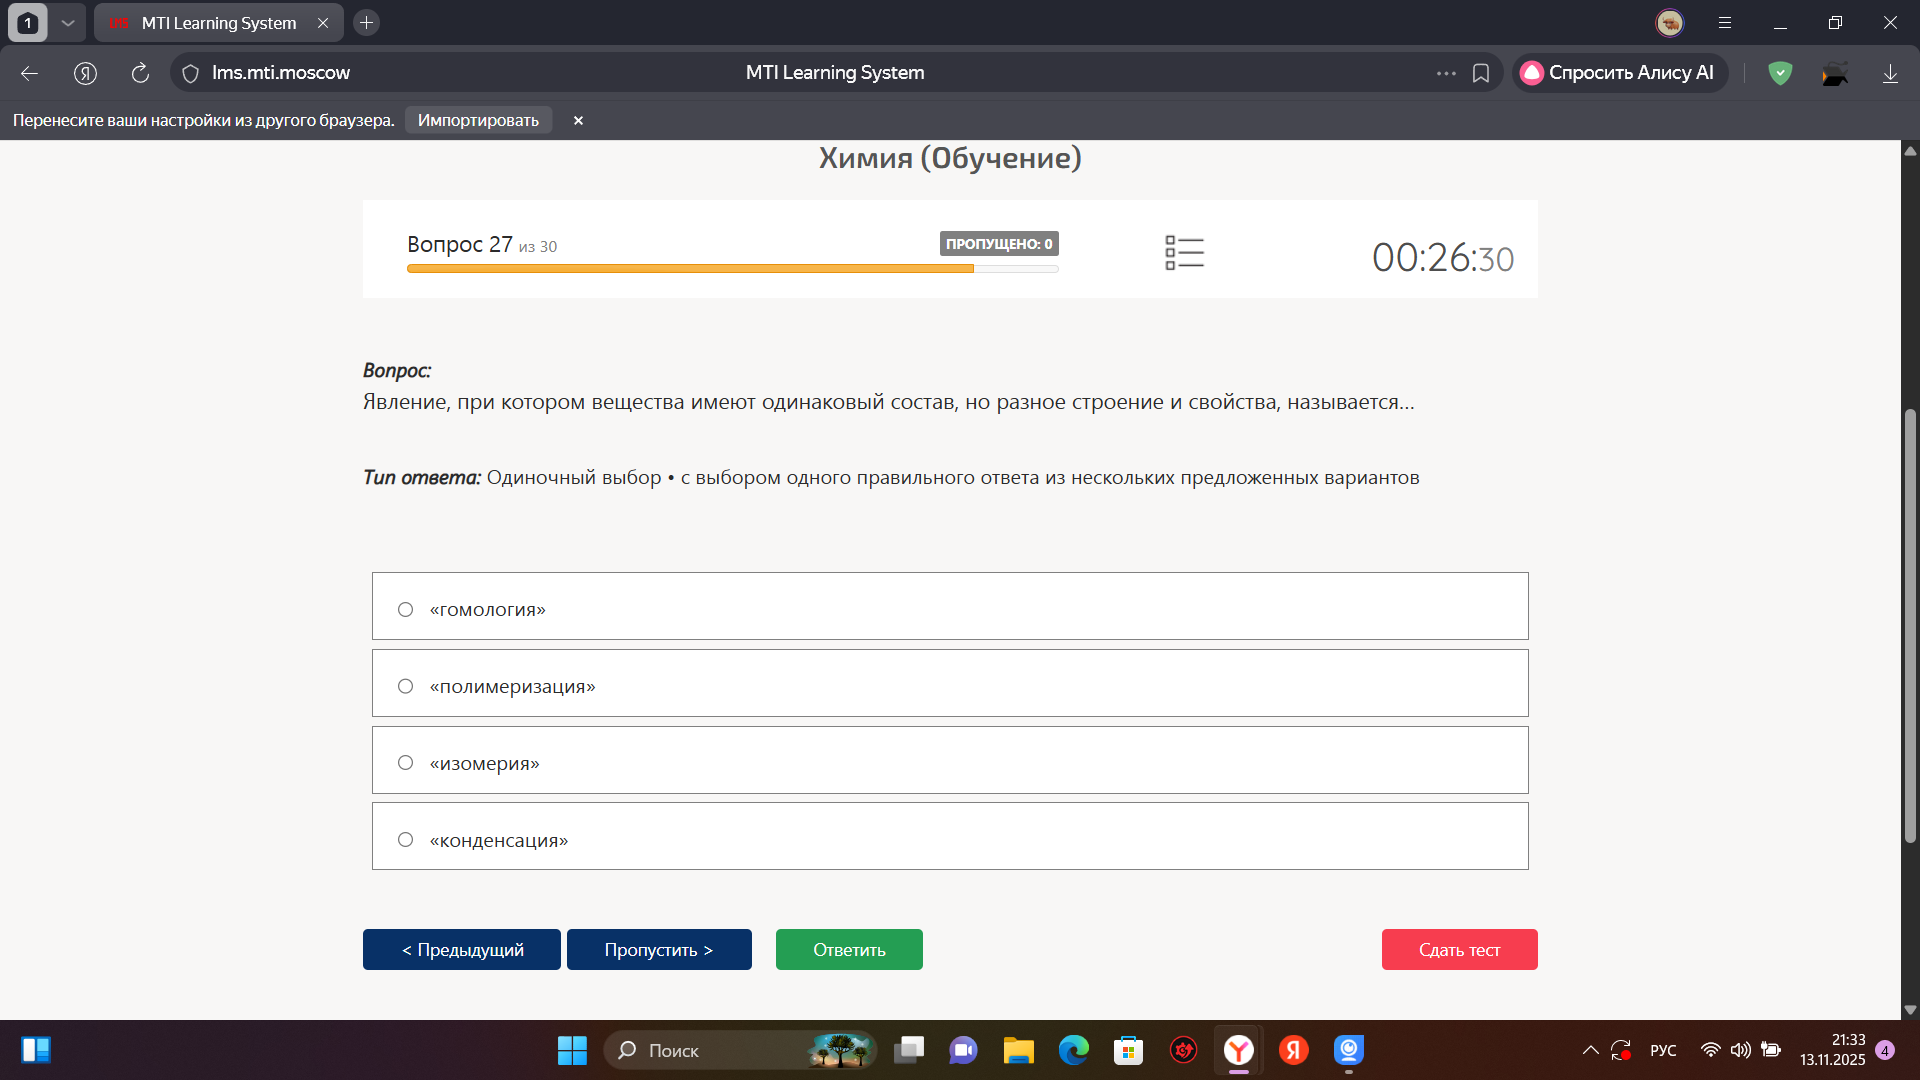Submit answer with Ответить button

tap(849, 949)
